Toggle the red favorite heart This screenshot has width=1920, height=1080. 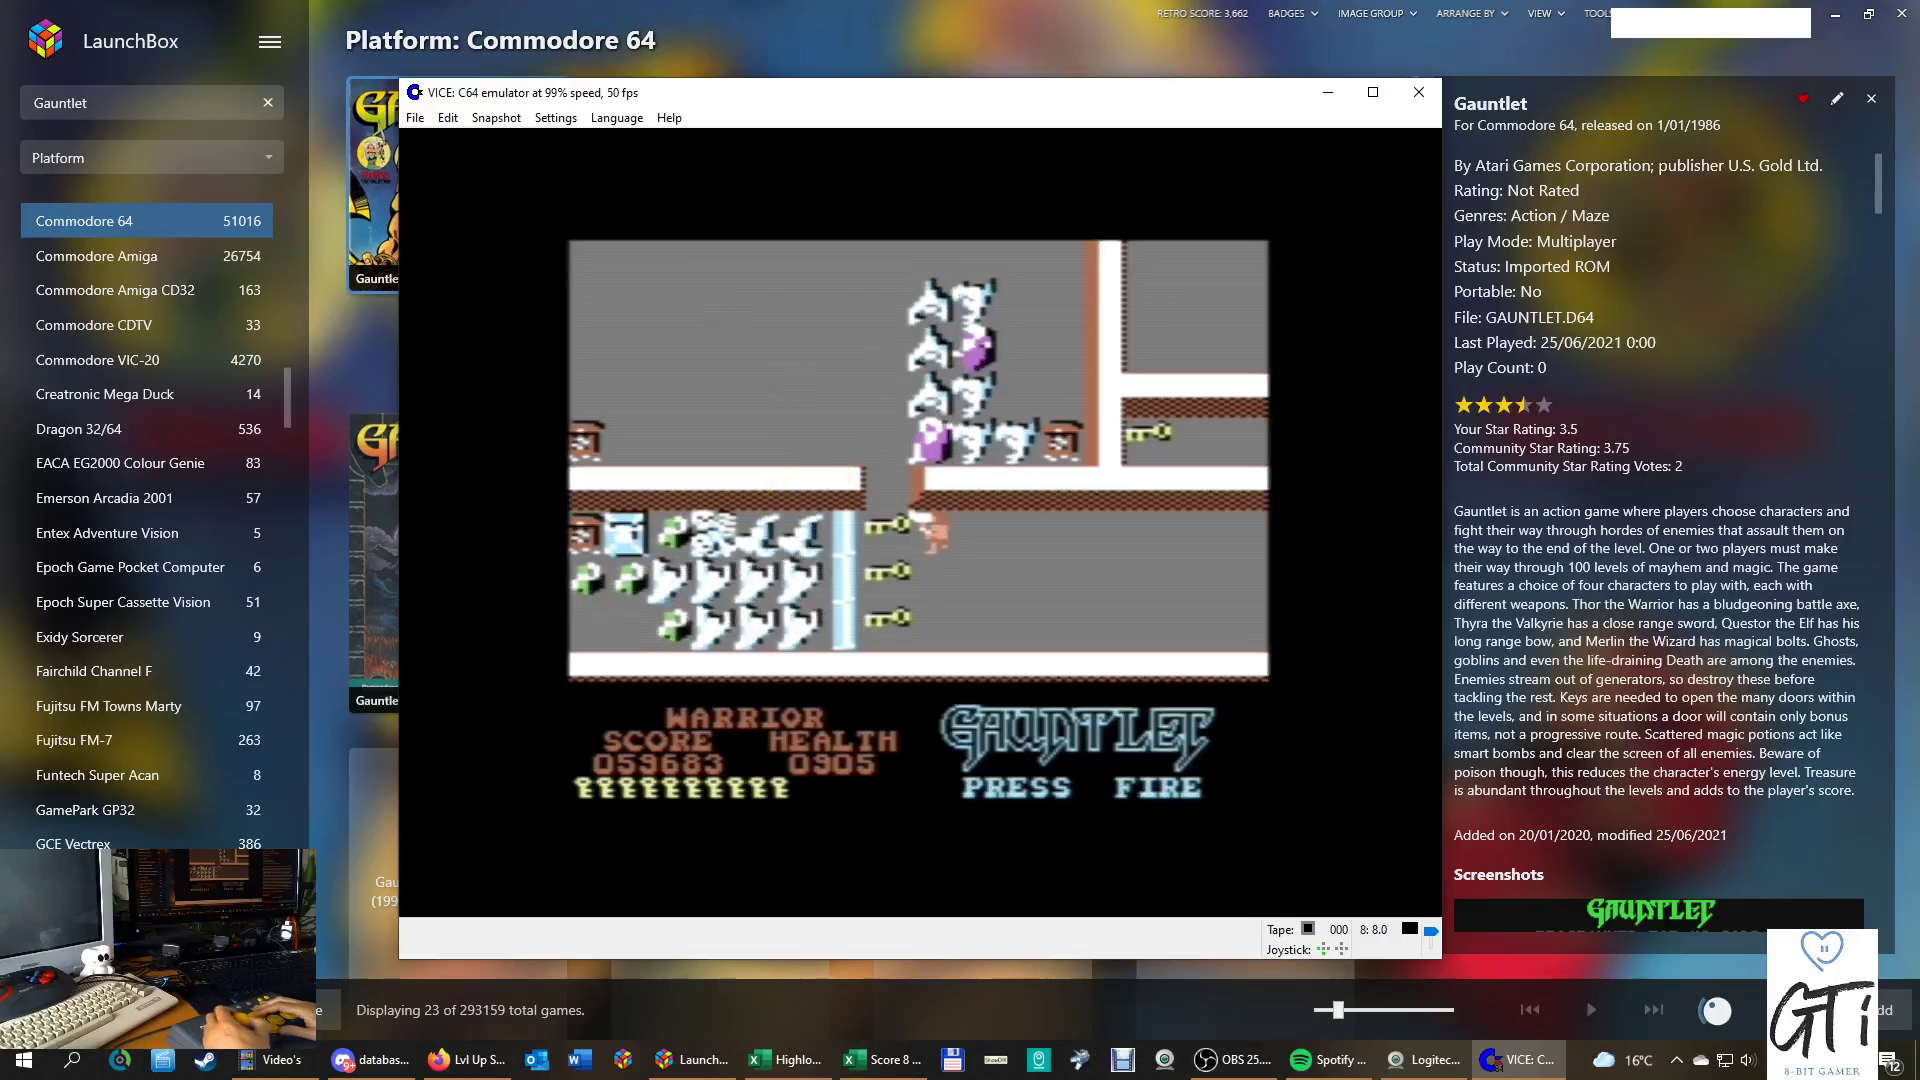click(1803, 99)
